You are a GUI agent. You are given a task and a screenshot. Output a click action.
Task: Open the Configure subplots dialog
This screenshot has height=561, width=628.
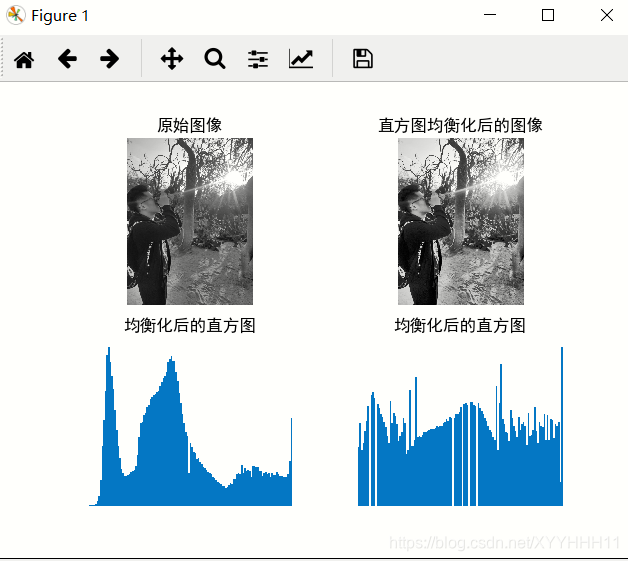pyautogui.click(x=258, y=59)
